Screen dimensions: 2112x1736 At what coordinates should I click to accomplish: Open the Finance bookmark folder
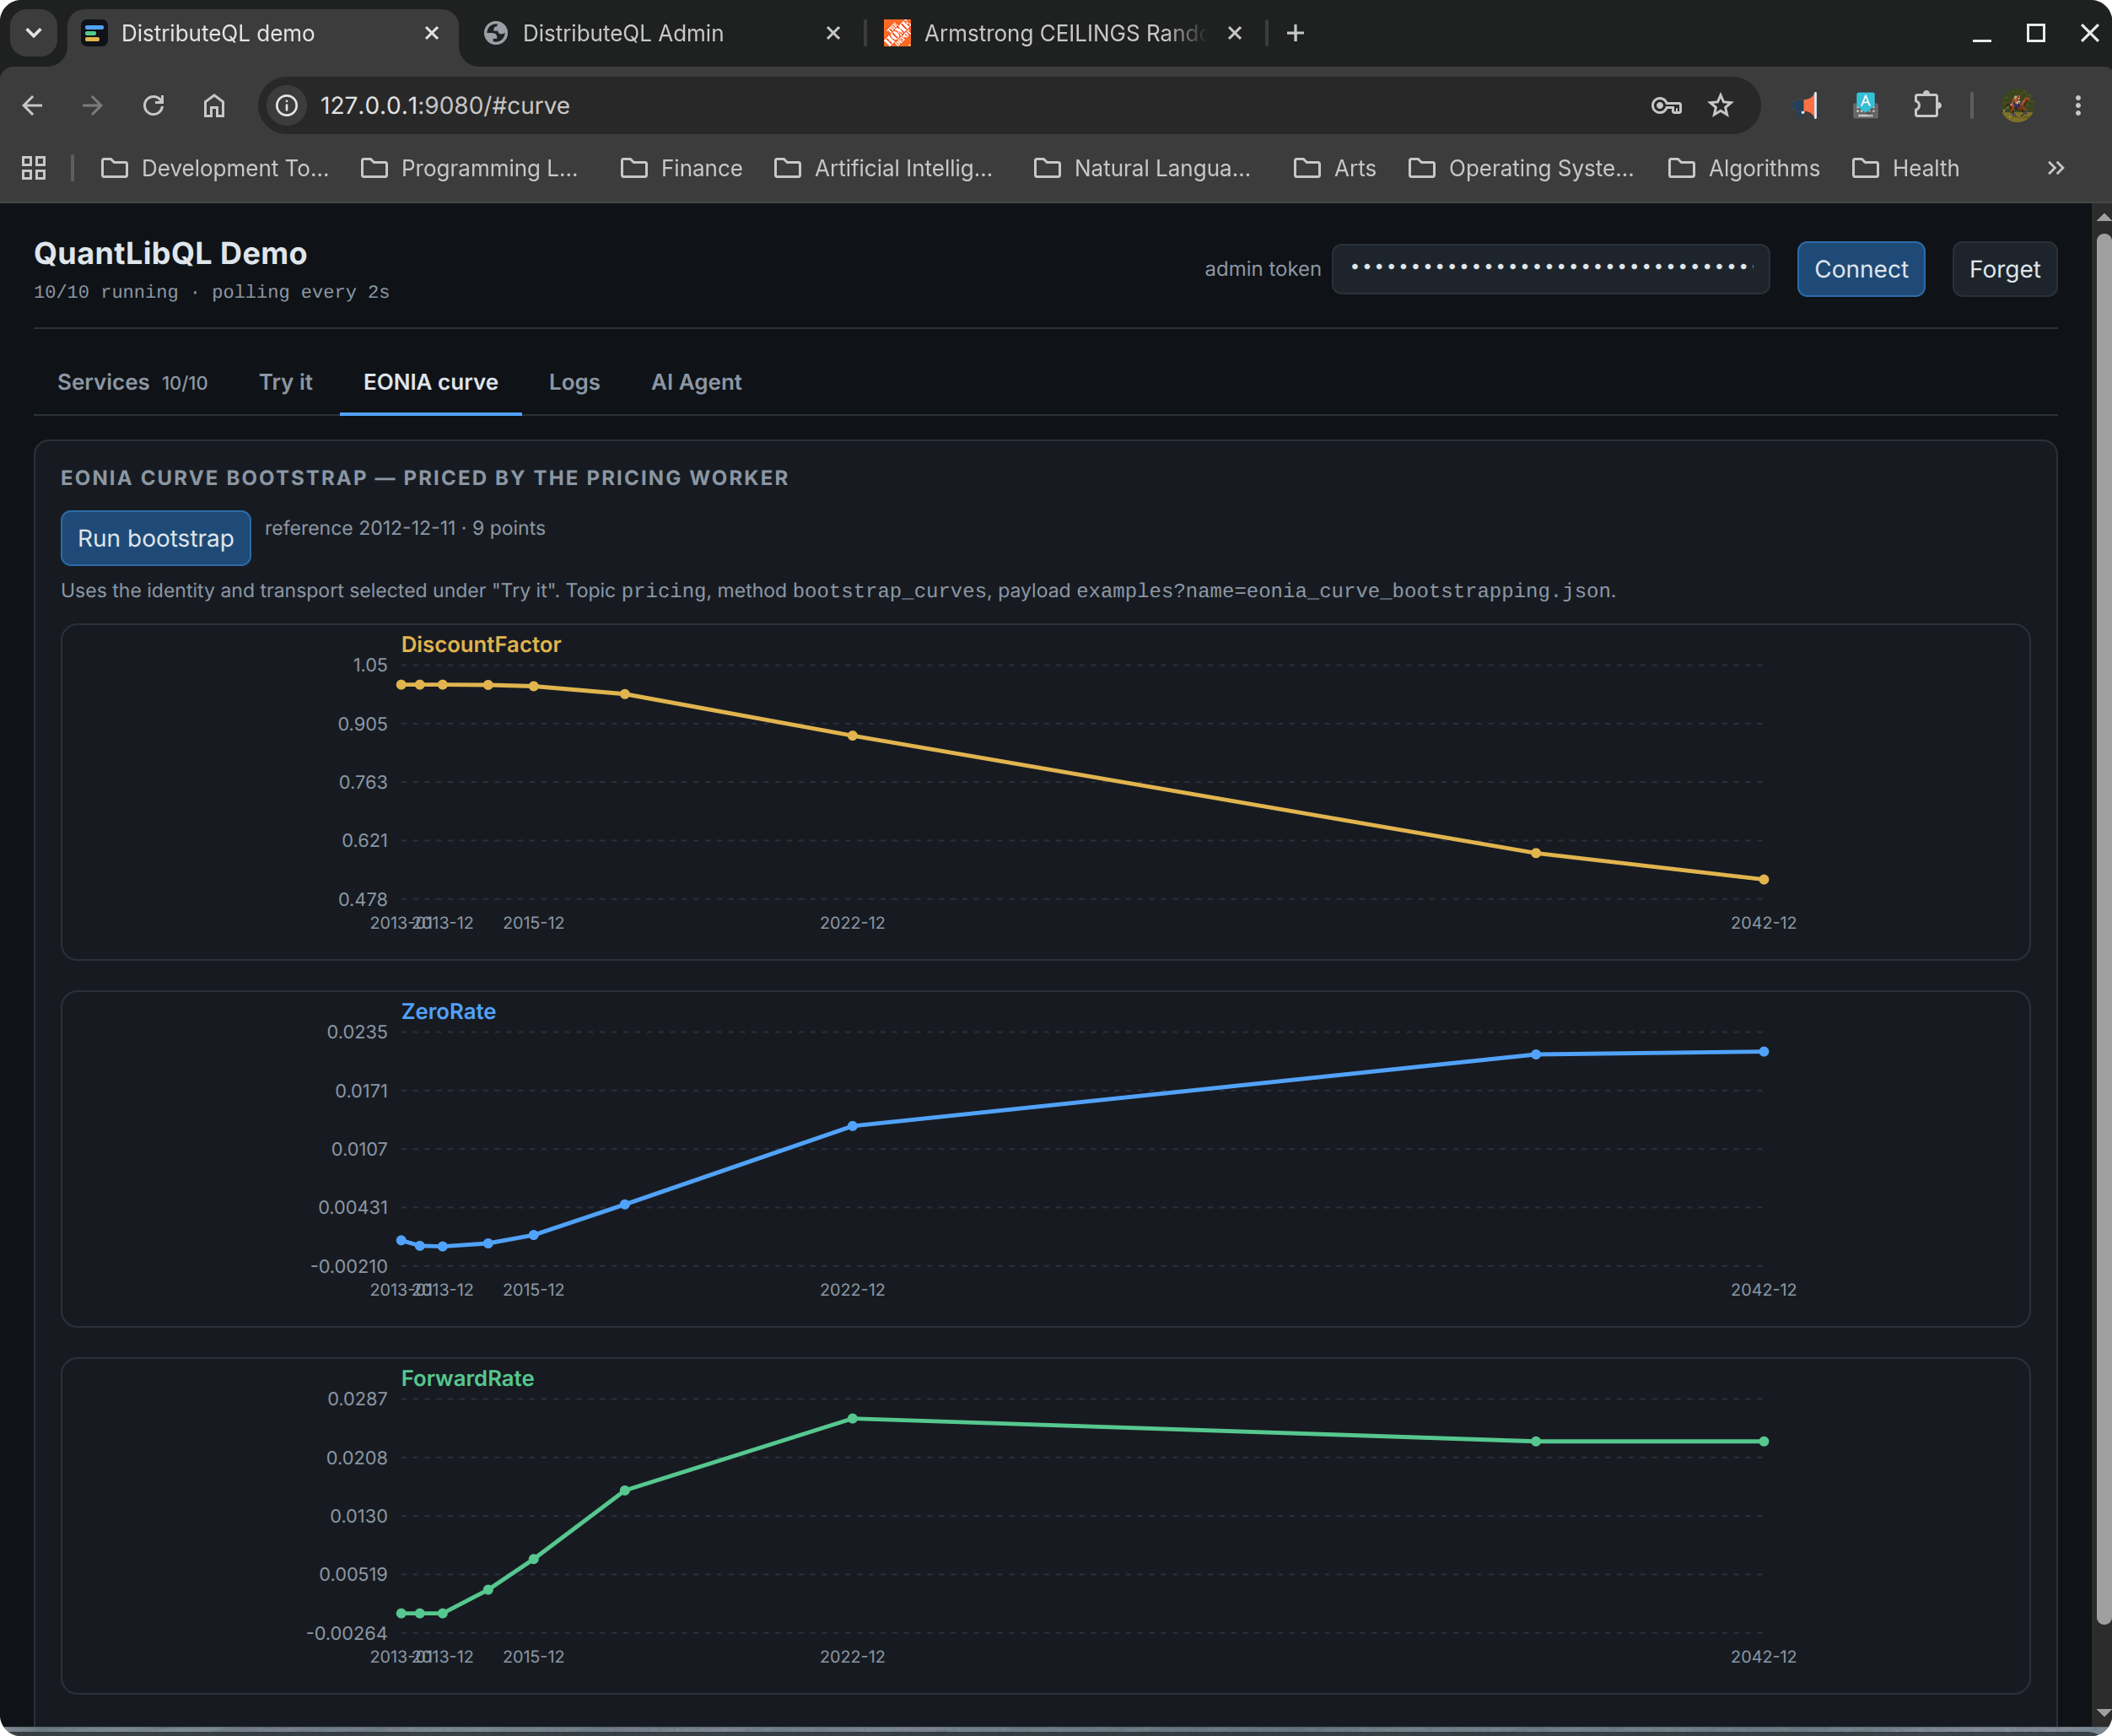(x=682, y=168)
